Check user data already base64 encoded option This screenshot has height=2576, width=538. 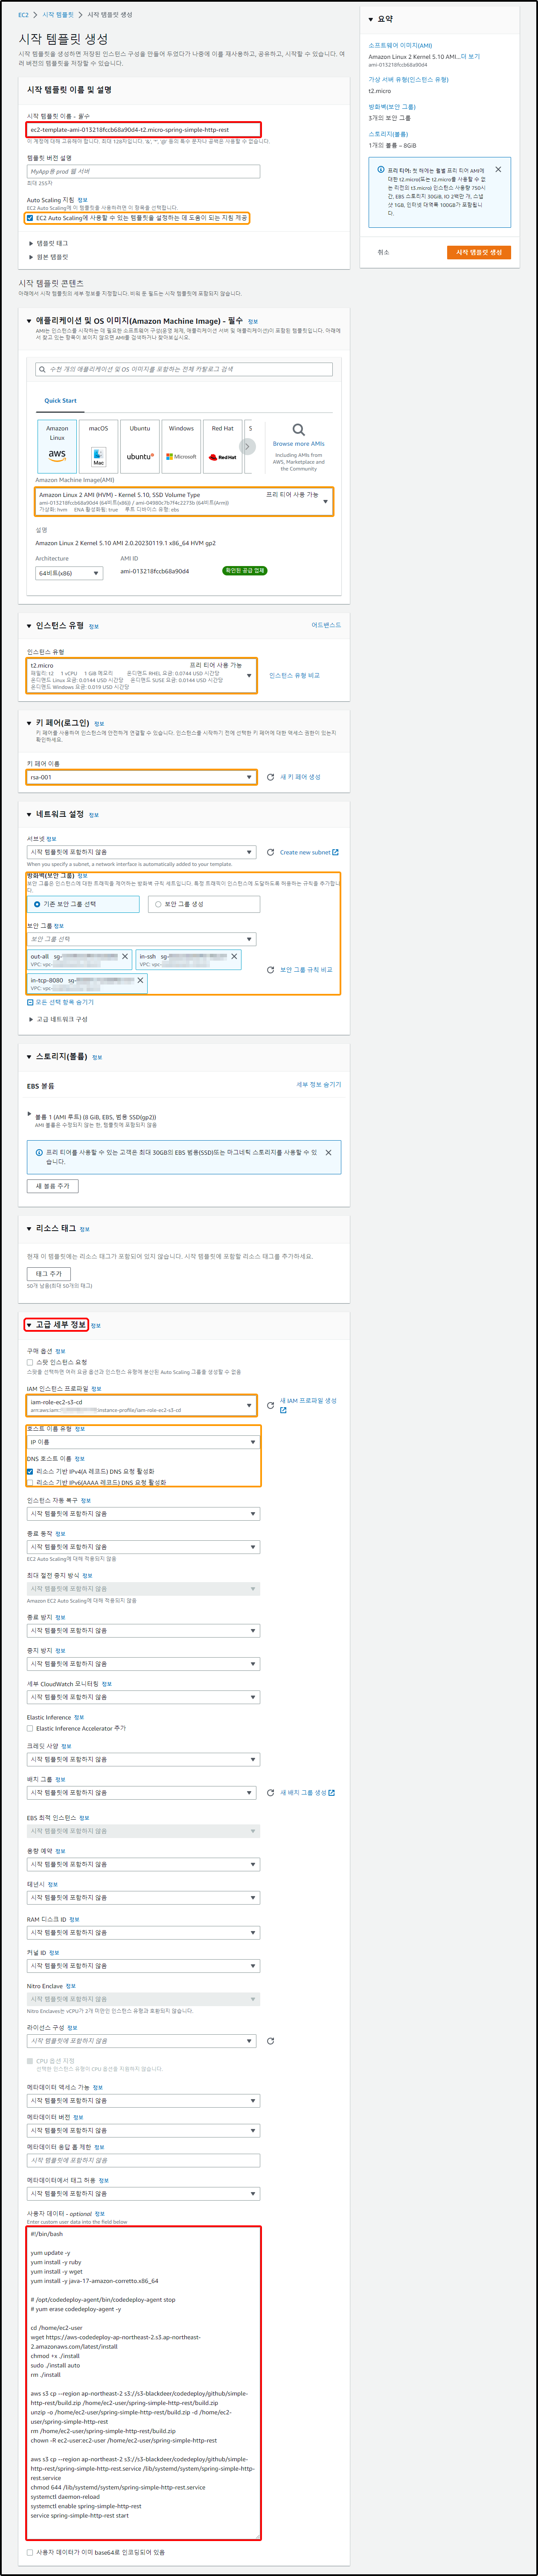coord(30,2552)
